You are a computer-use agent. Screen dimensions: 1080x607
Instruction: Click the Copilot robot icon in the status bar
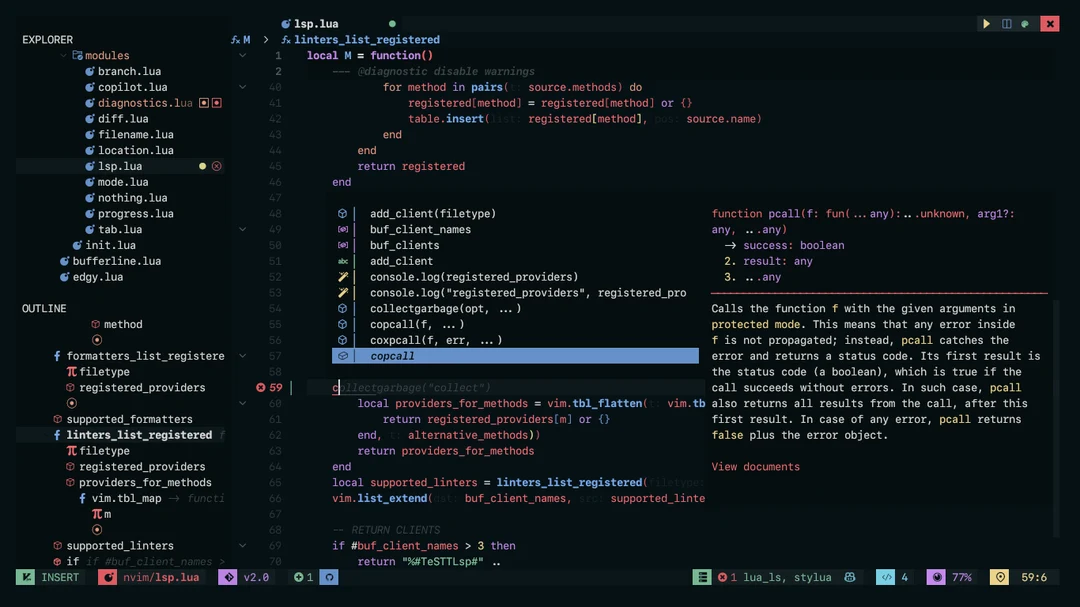point(850,577)
